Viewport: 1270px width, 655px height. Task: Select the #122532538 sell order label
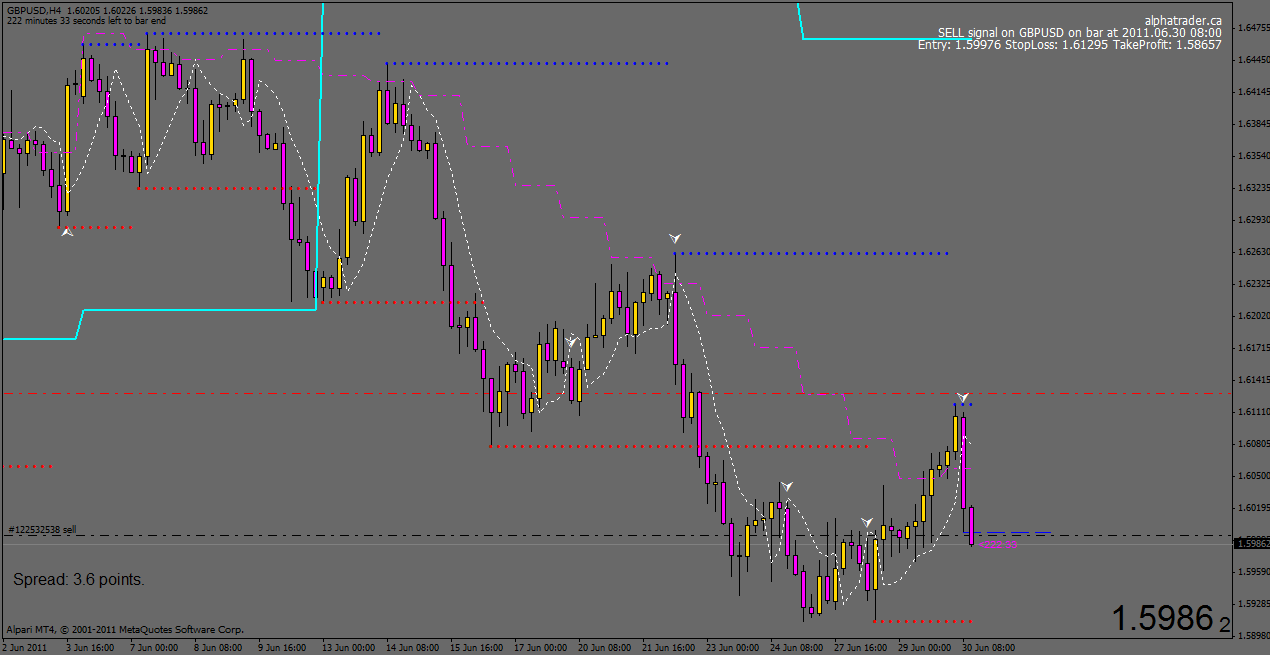(42, 529)
